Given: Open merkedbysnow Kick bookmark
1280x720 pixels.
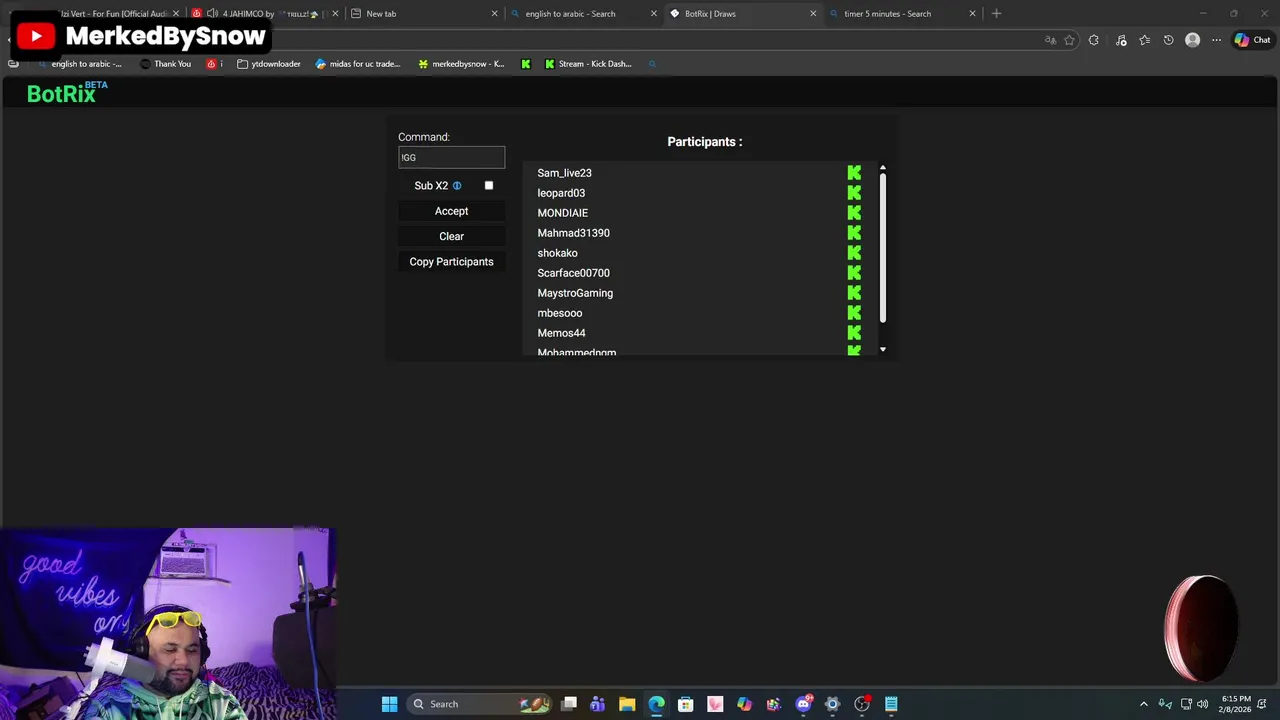Looking at the screenshot, I should (460, 64).
